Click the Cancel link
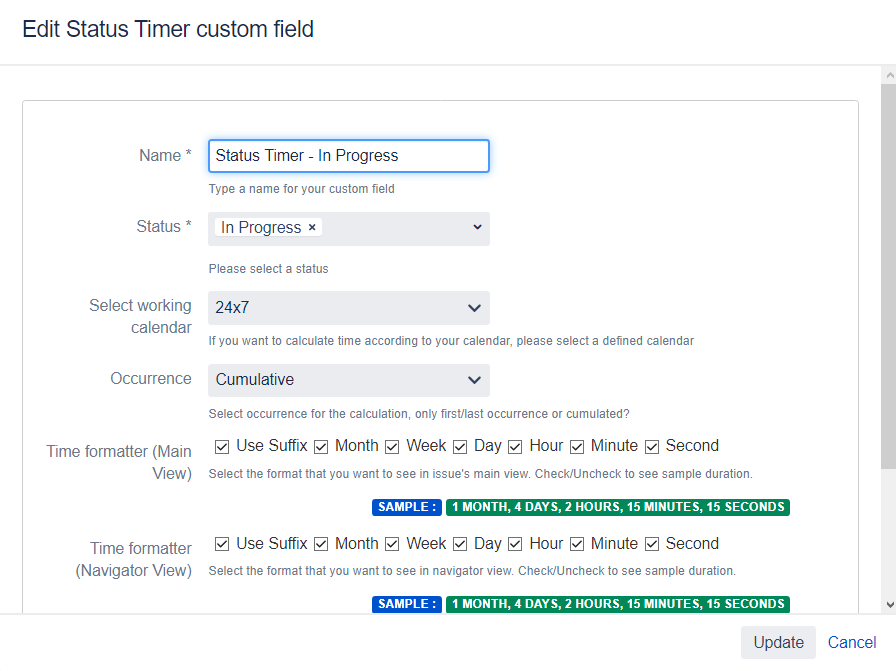This screenshot has width=896, height=671. tap(851, 642)
